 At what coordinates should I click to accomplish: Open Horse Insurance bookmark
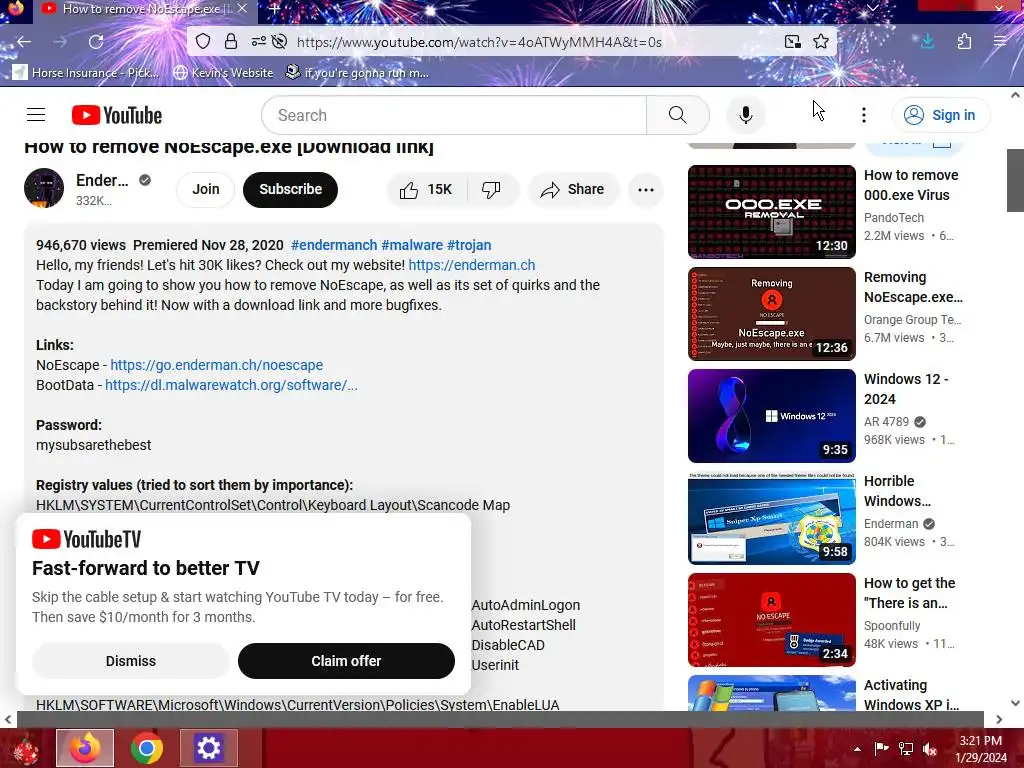click(x=86, y=72)
